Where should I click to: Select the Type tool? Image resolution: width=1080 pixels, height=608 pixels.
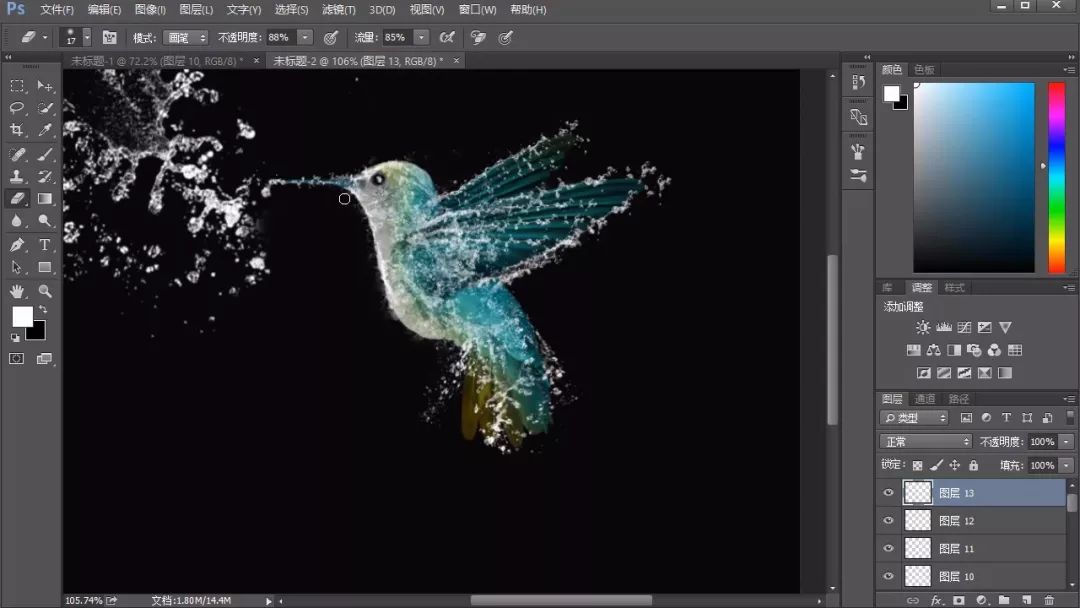click(x=44, y=245)
